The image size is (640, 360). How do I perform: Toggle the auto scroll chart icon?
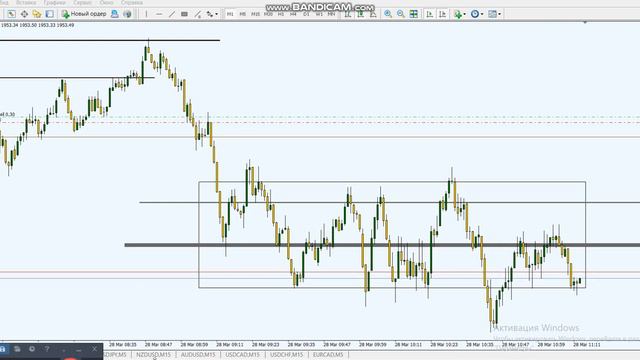point(429,14)
